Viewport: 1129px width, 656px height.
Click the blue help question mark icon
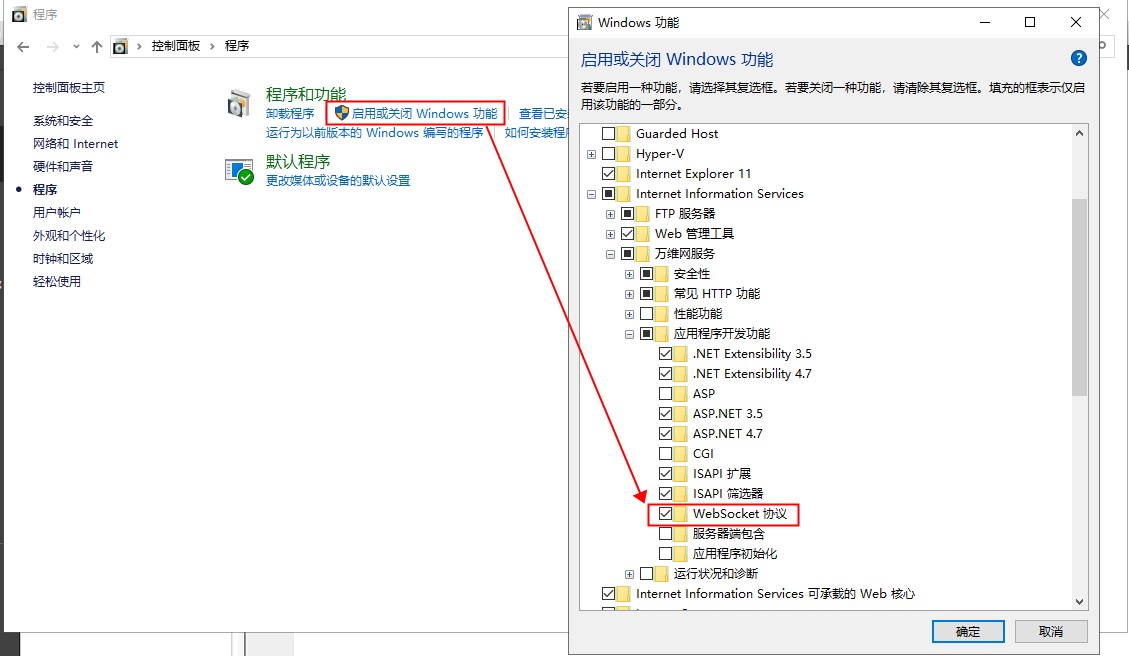pos(1078,59)
